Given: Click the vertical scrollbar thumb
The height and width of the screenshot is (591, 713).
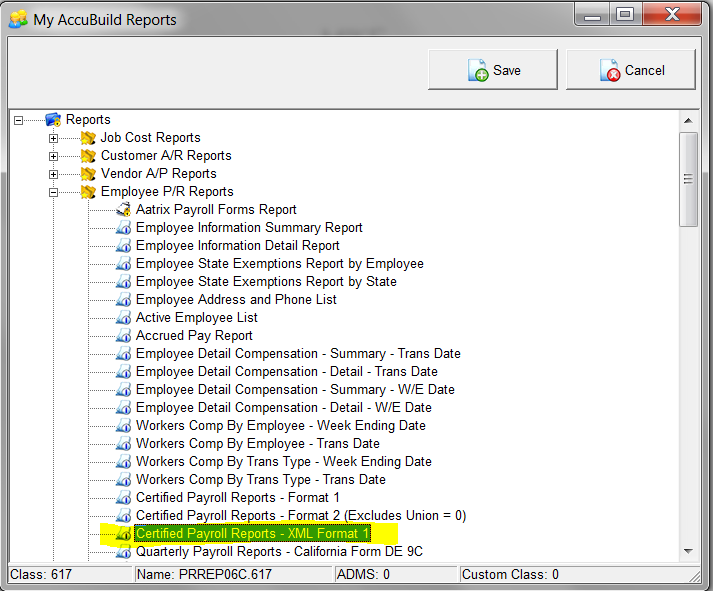Looking at the screenshot, I should pos(688,179).
